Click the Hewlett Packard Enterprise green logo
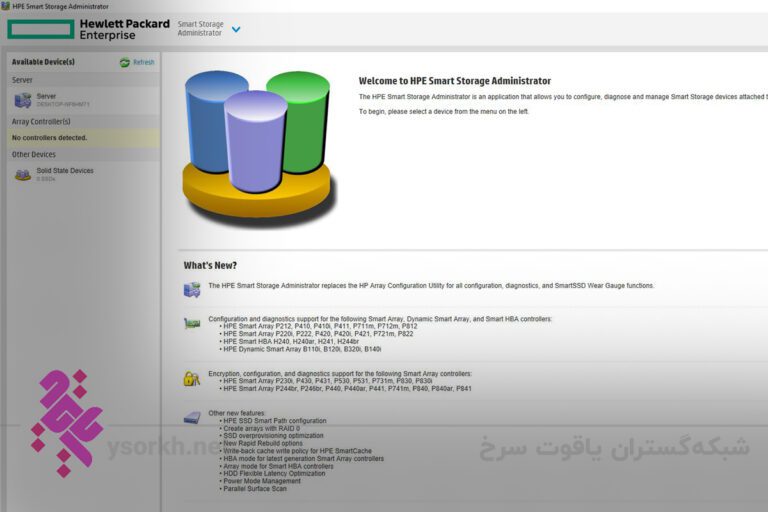Viewport: 768px width, 512px height. coord(41,29)
